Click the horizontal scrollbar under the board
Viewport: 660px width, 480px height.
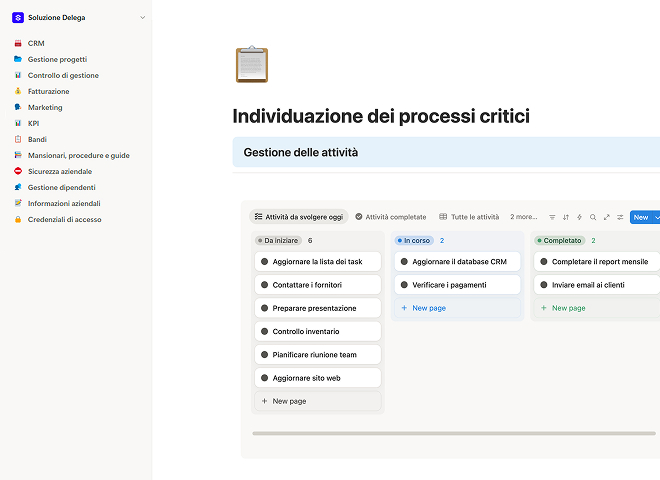[x=454, y=433]
